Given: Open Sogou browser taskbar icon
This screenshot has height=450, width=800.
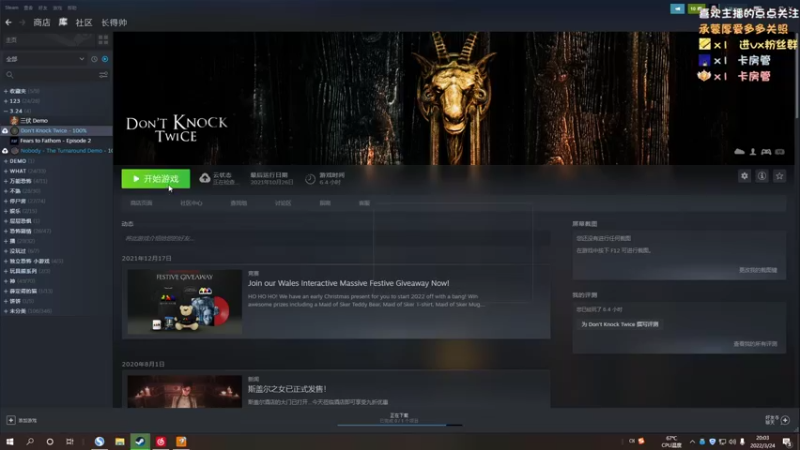Looking at the screenshot, I should click(99, 441).
